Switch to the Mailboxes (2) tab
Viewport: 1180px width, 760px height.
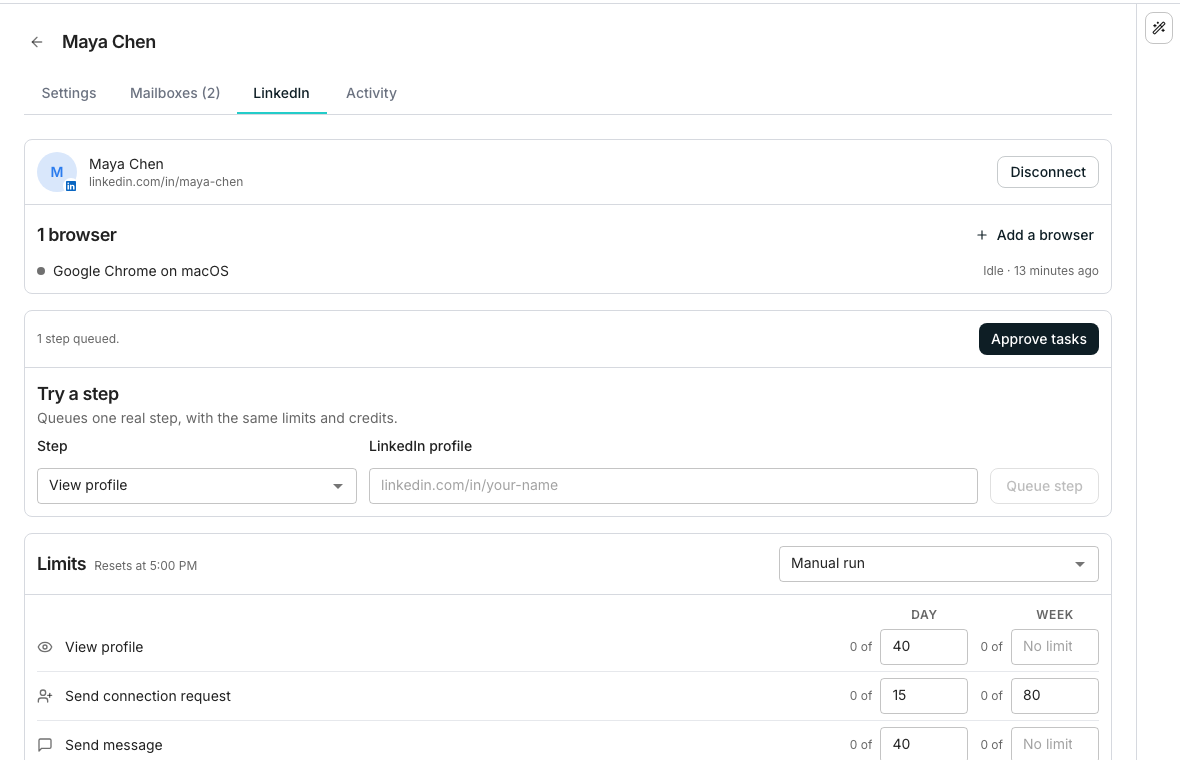pyautogui.click(x=175, y=93)
